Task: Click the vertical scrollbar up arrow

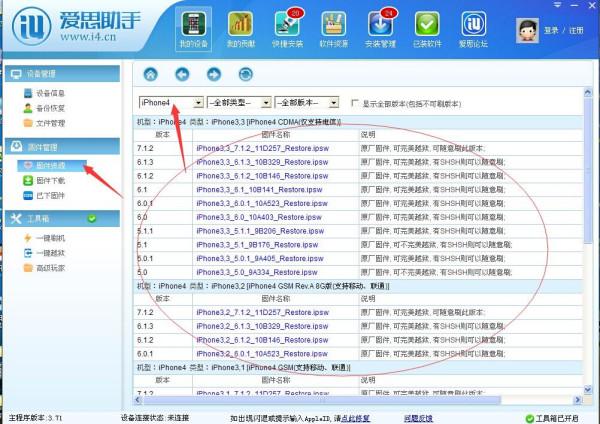Action: point(588,92)
